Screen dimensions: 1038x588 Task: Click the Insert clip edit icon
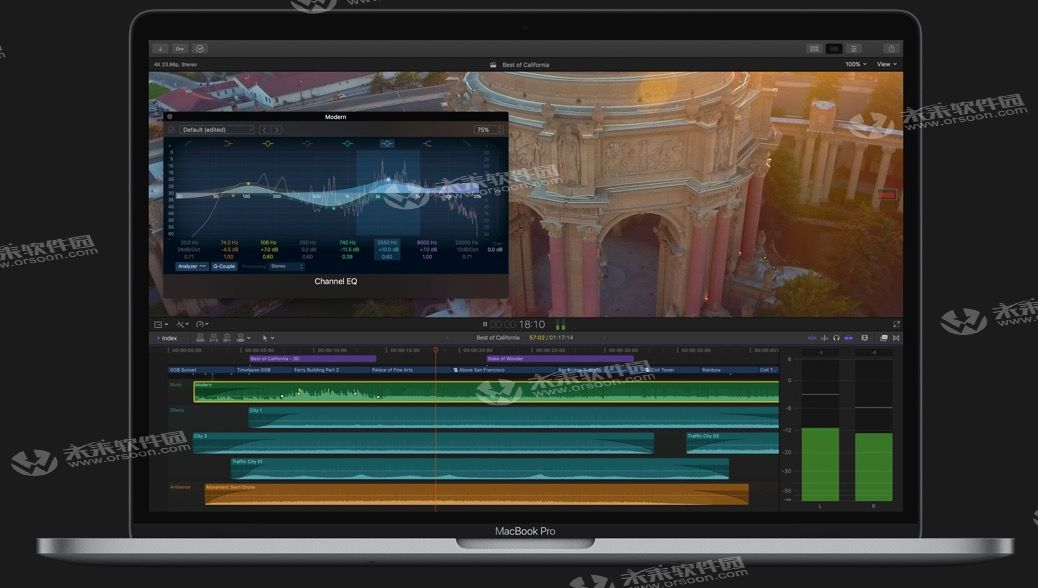coord(213,338)
